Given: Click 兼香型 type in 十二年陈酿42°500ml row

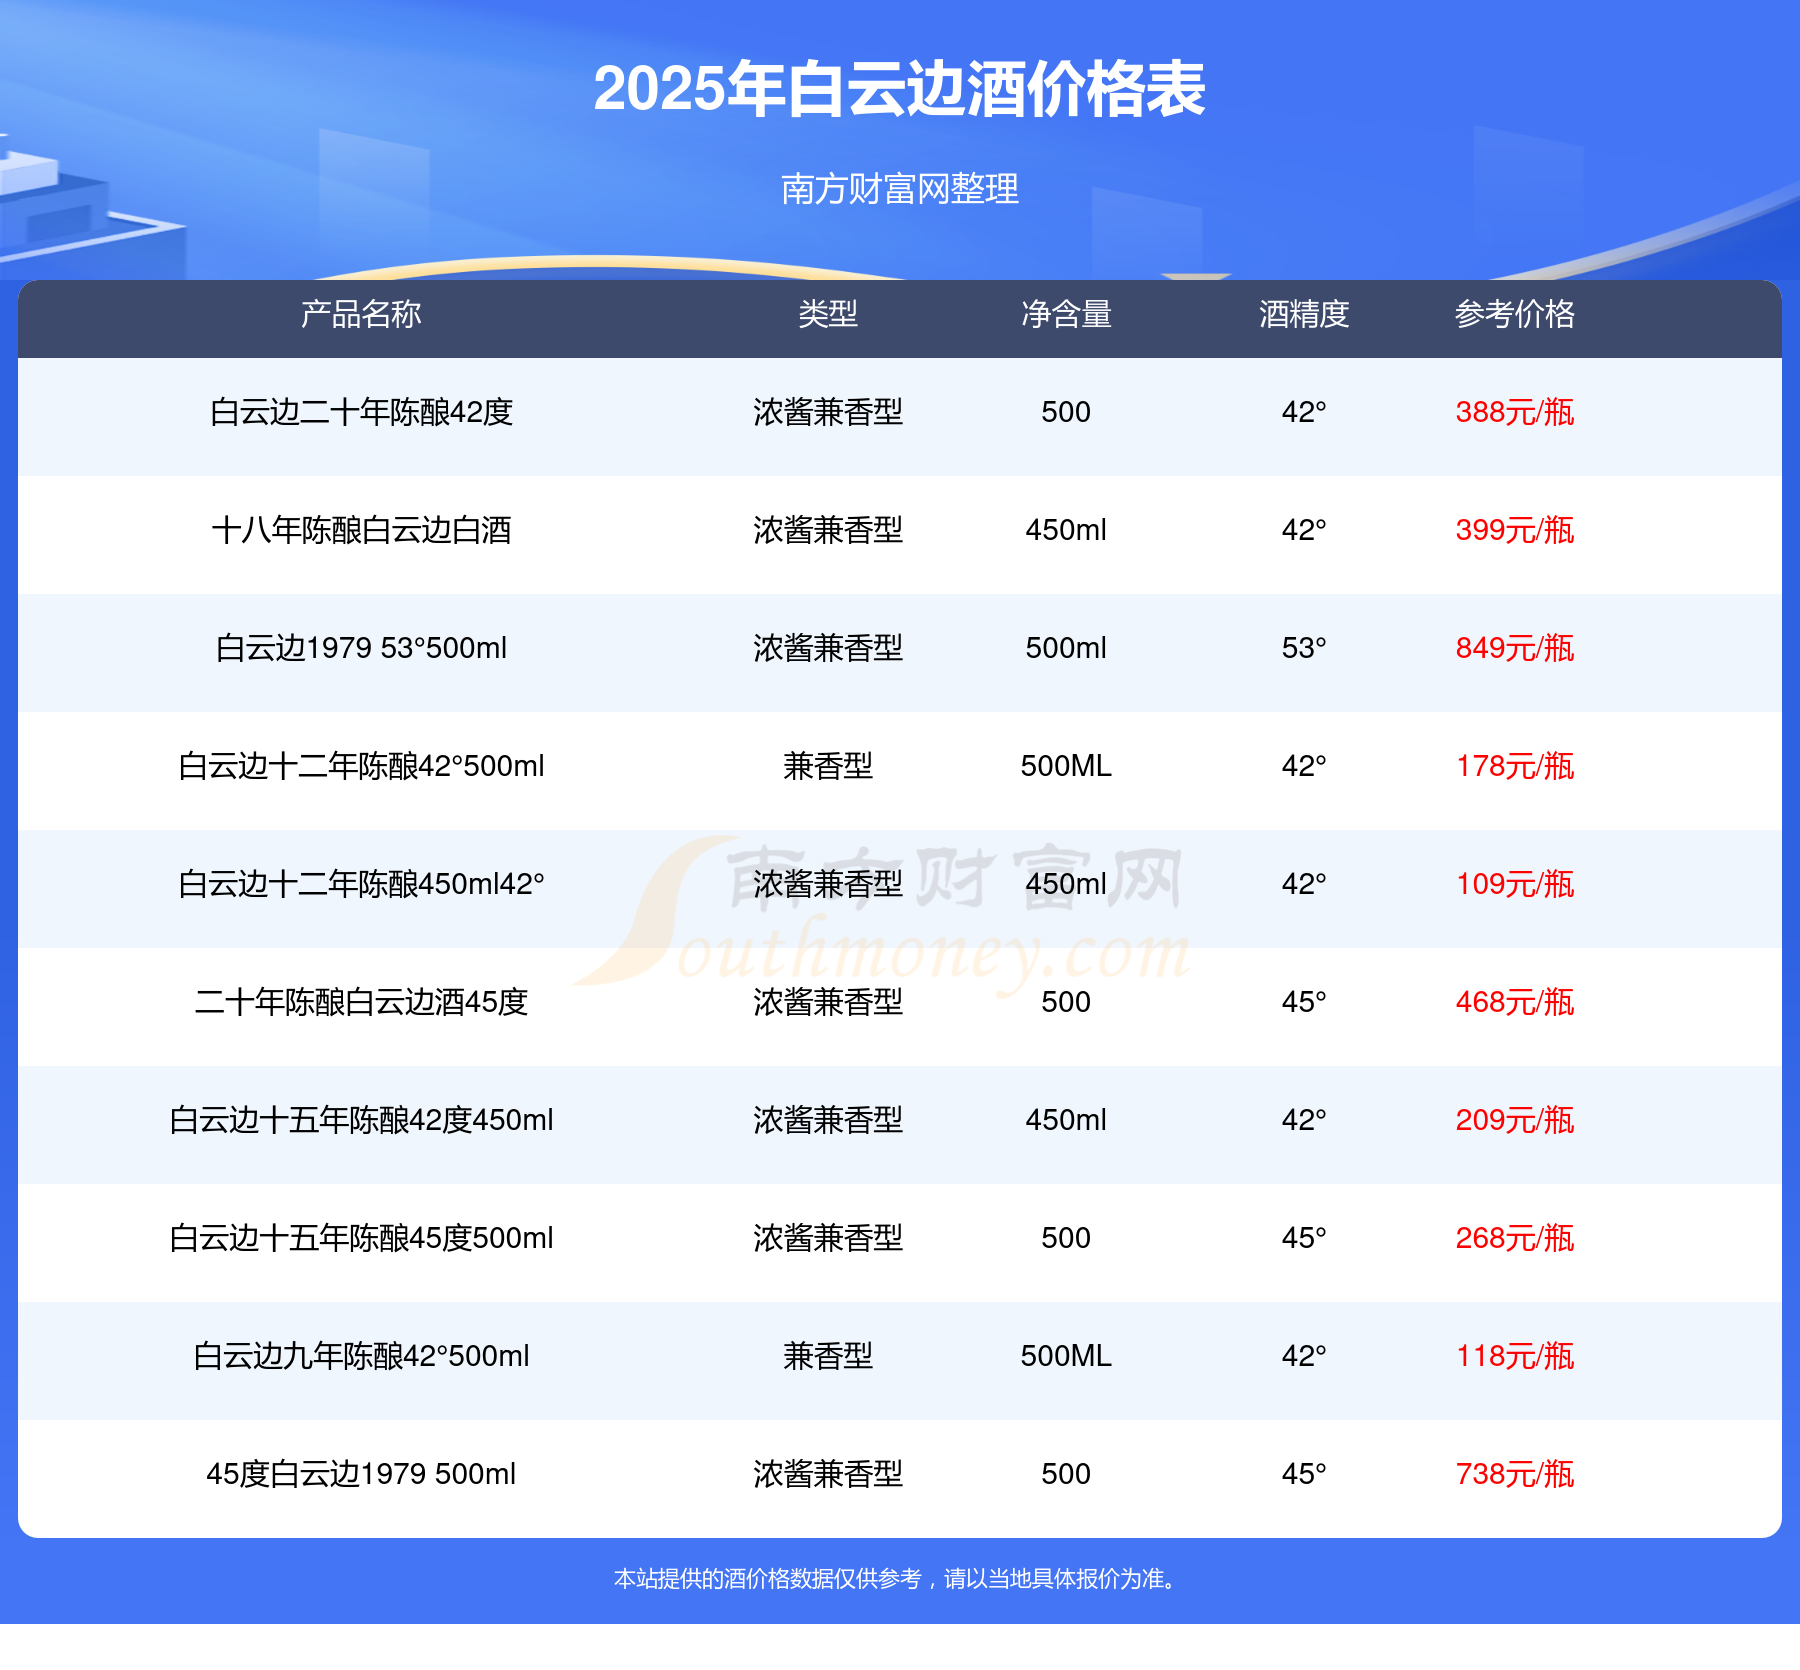Looking at the screenshot, I should click(828, 766).
